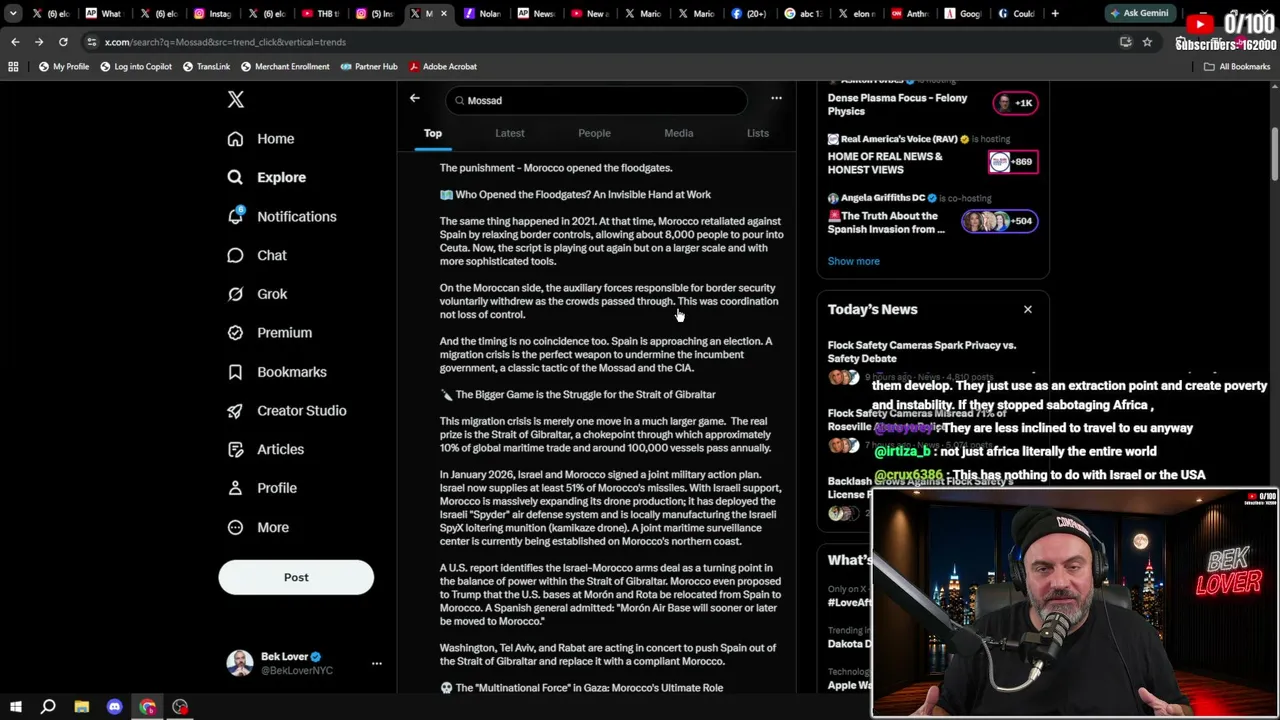
Task: Open File Explorer from the taskbar
Action: pos(81,707)
